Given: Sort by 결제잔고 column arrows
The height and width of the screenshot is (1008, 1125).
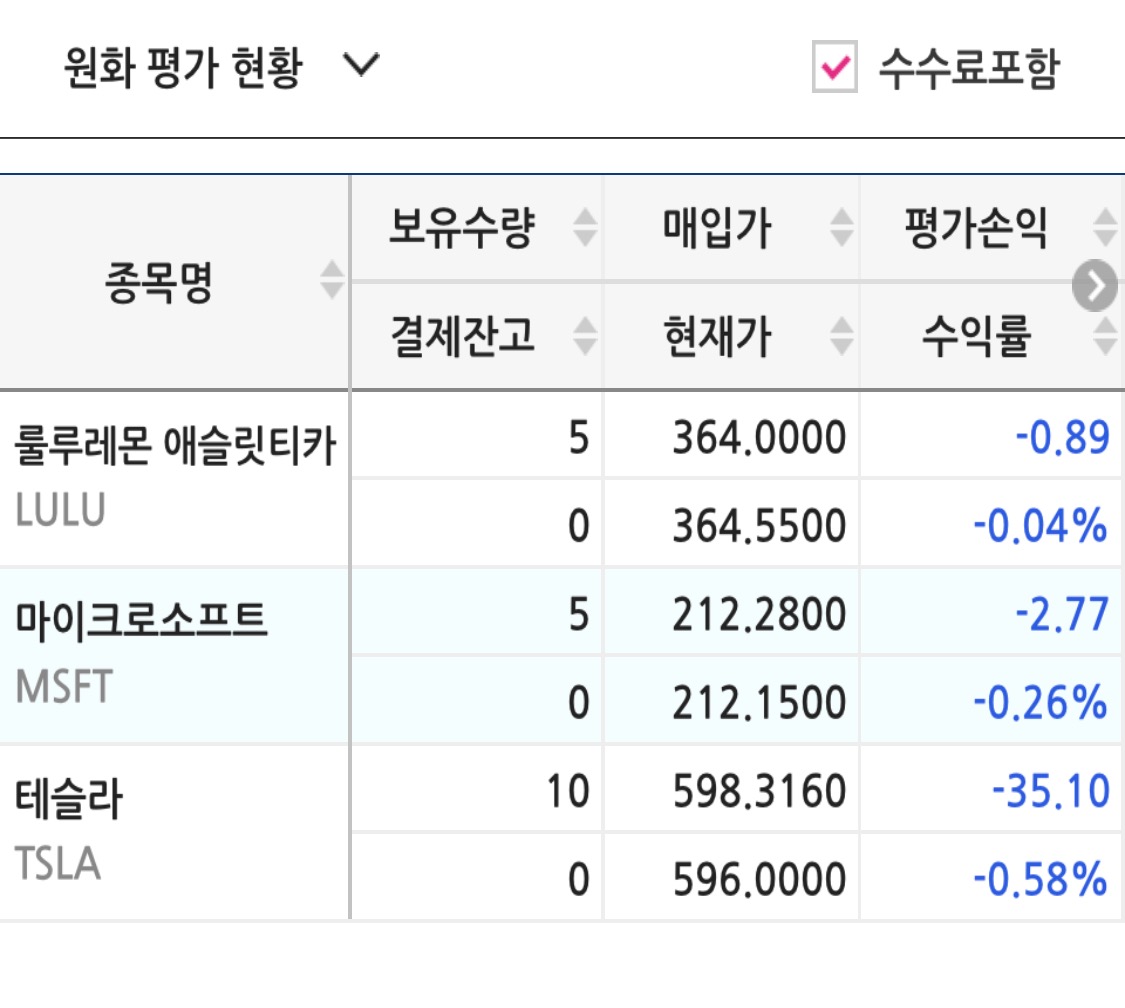Looking at the screenshot, I should (585, 336).
